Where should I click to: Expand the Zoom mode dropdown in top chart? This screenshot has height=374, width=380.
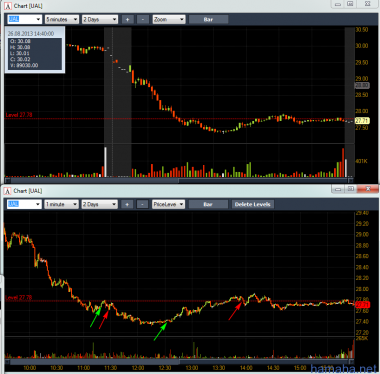(x=169, y=19)
